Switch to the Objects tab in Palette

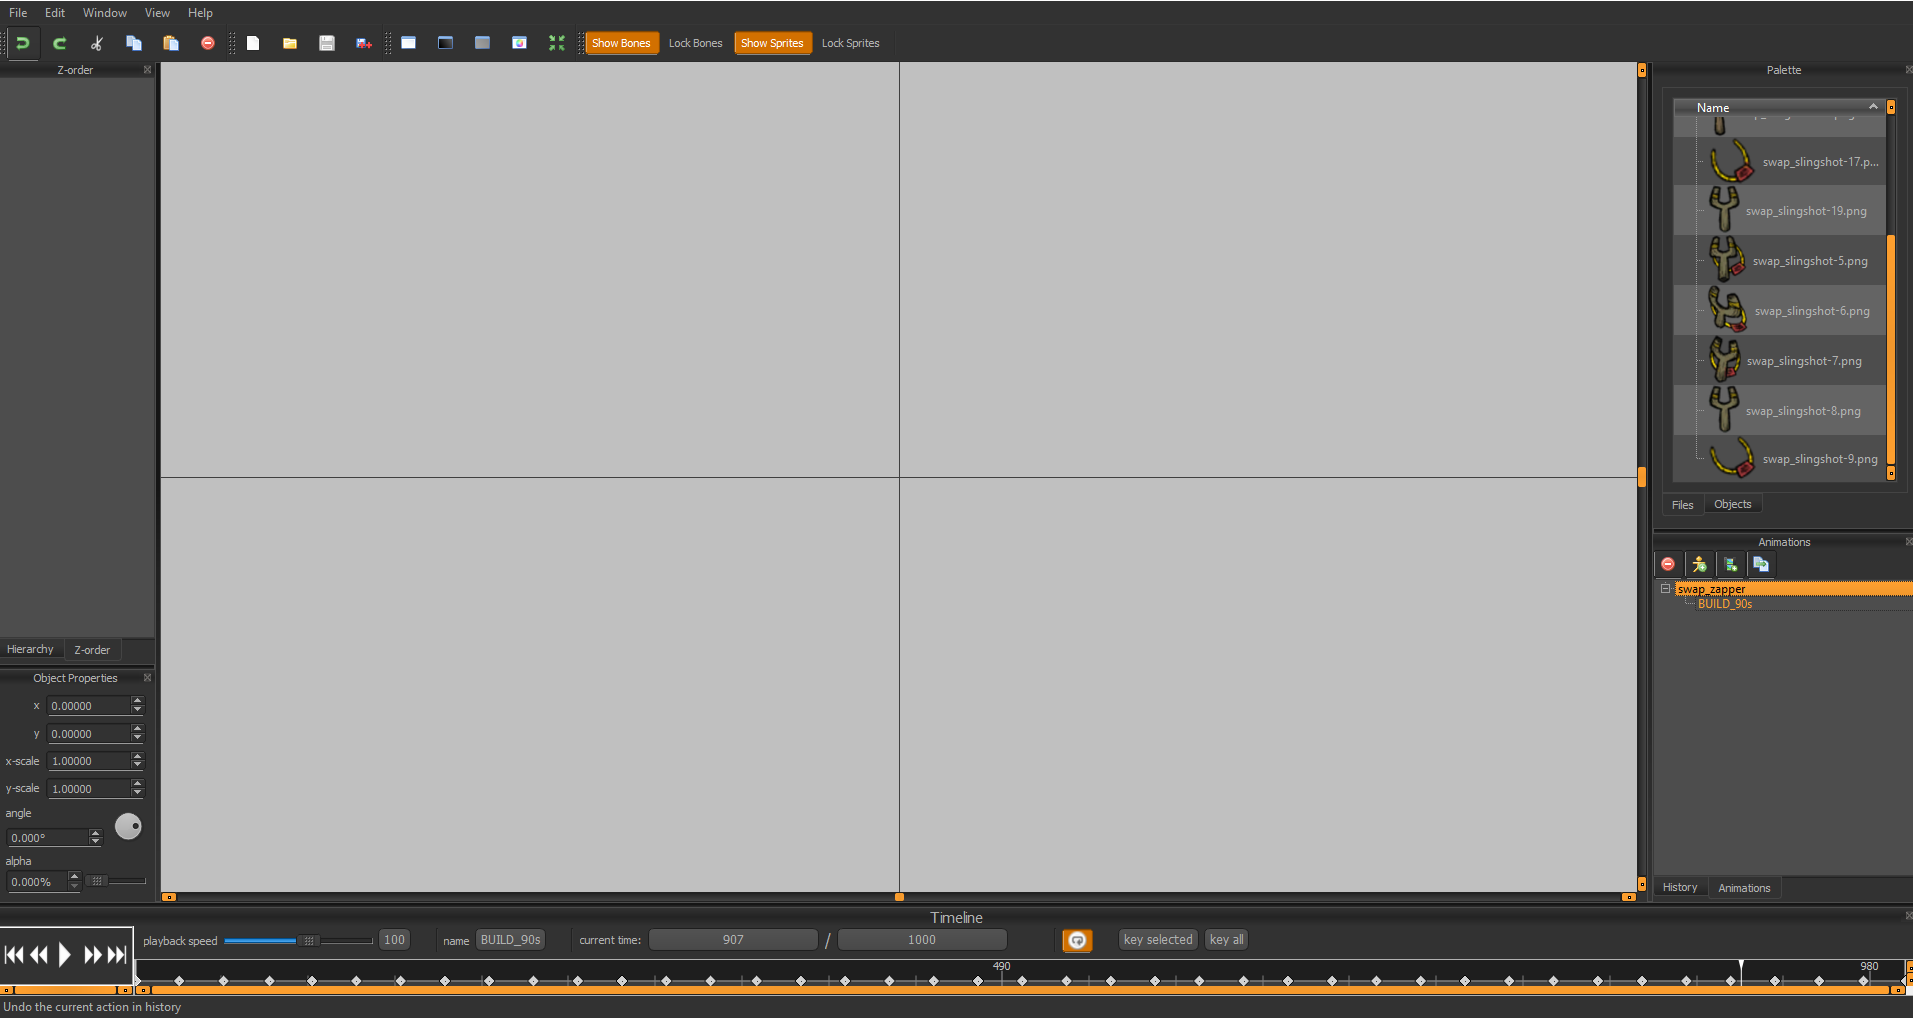(x=1732, y=505)
